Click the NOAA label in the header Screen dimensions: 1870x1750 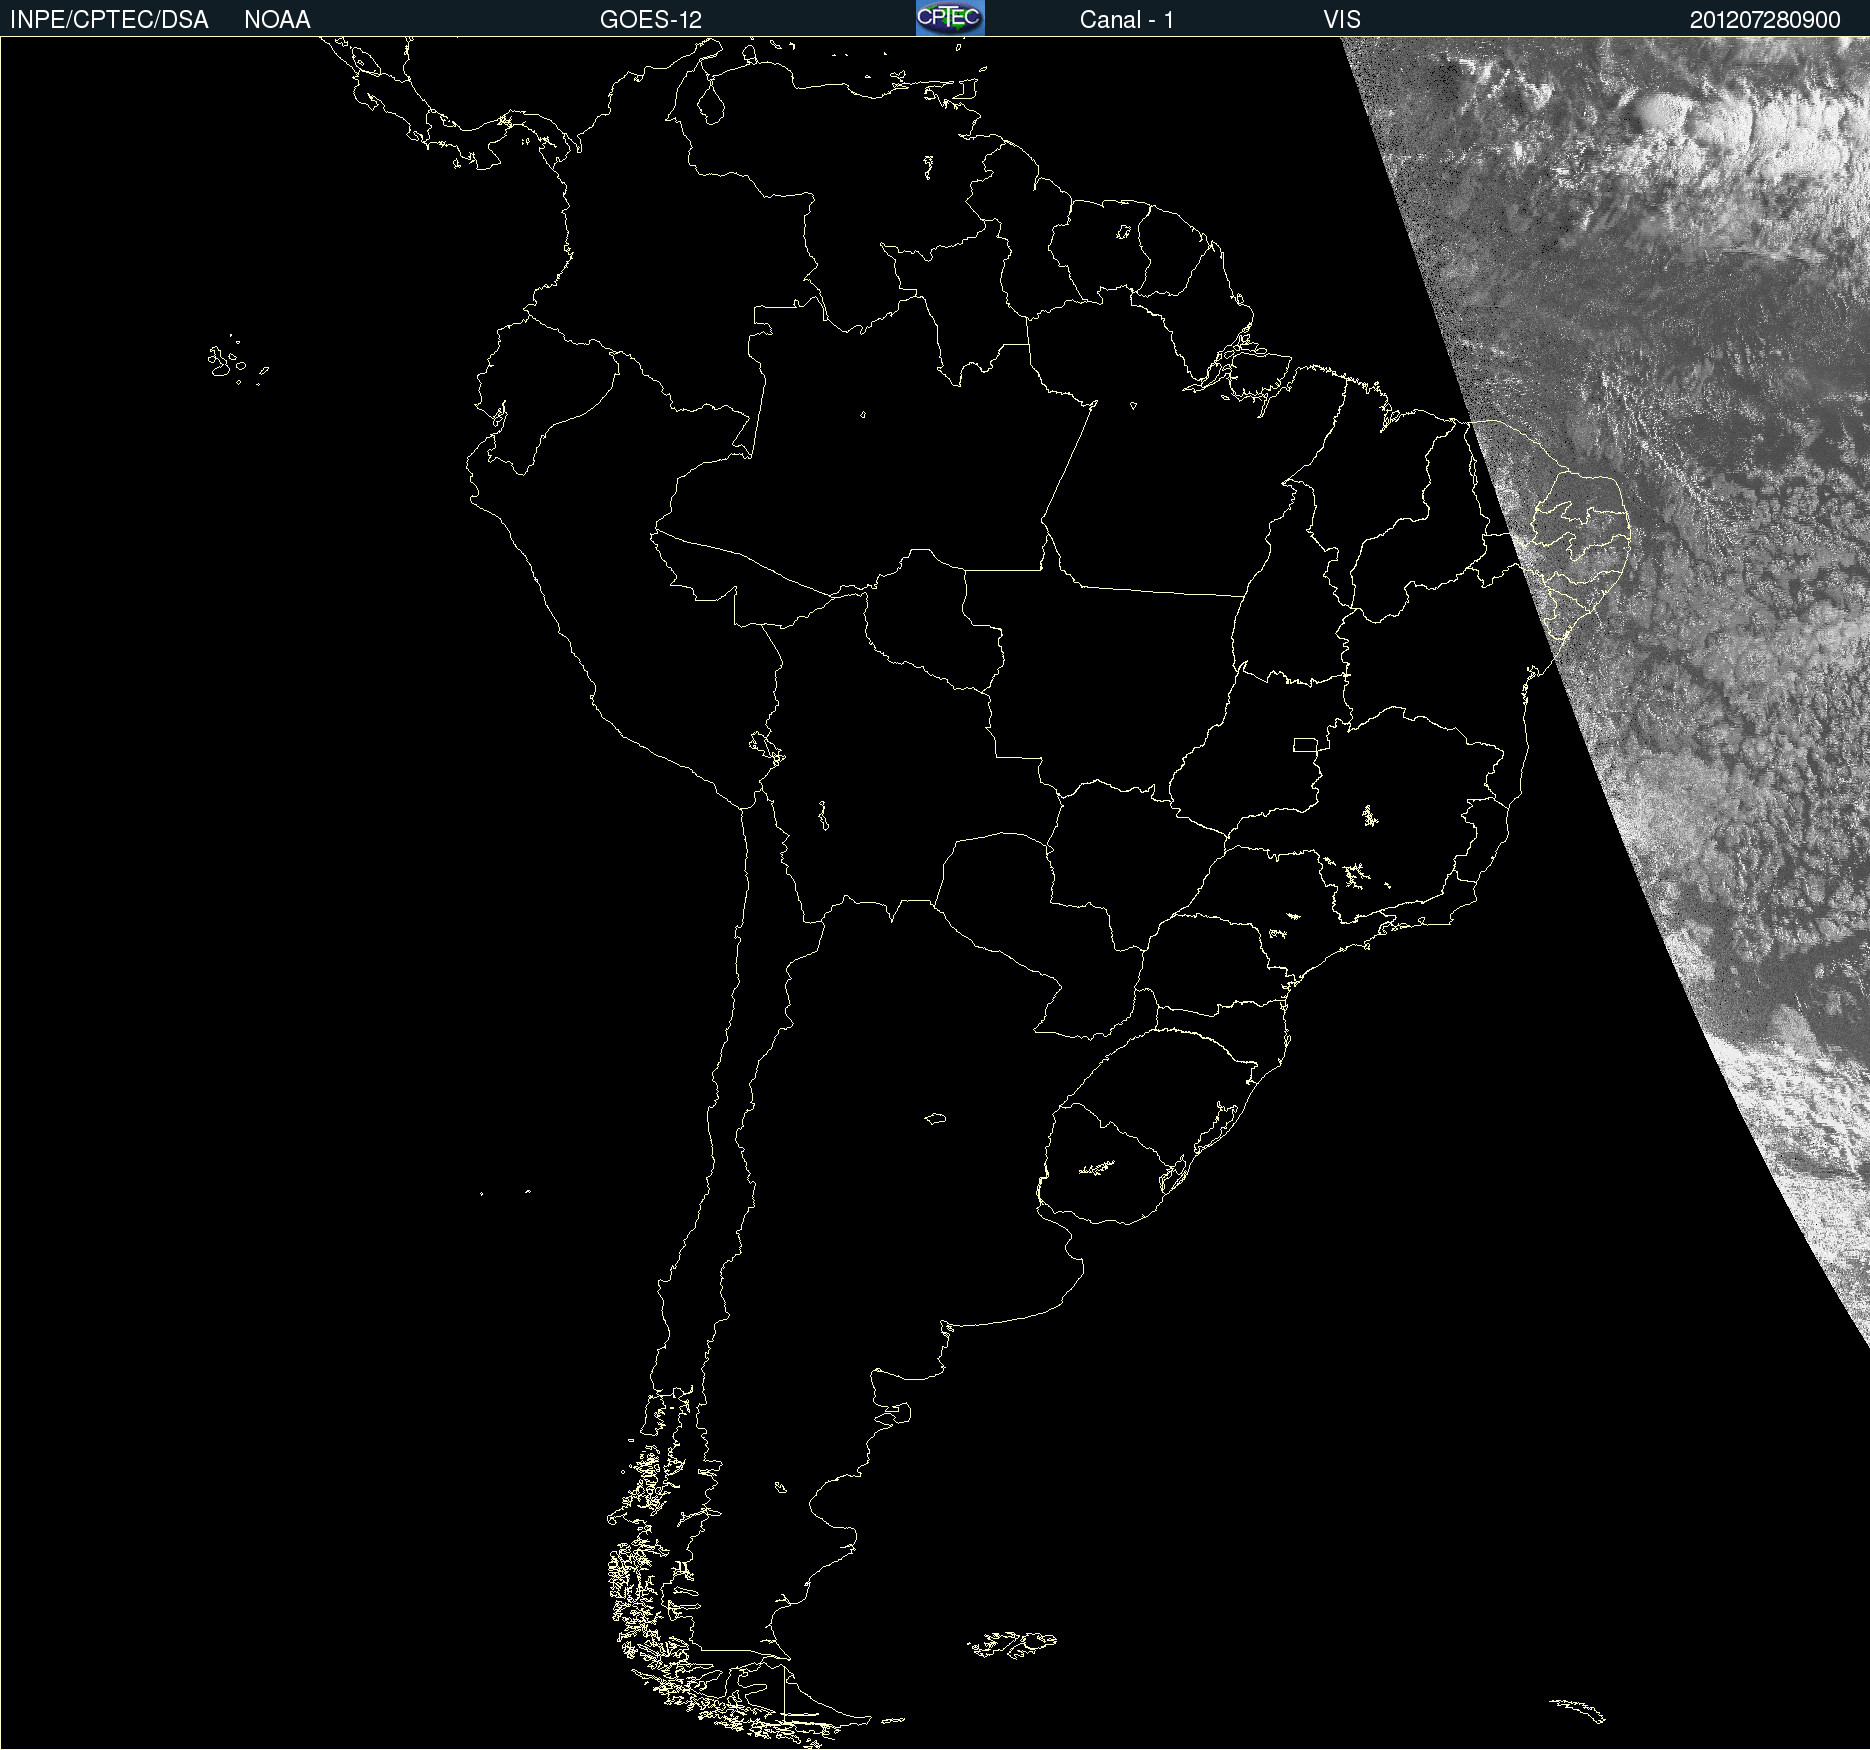[277, 20]
